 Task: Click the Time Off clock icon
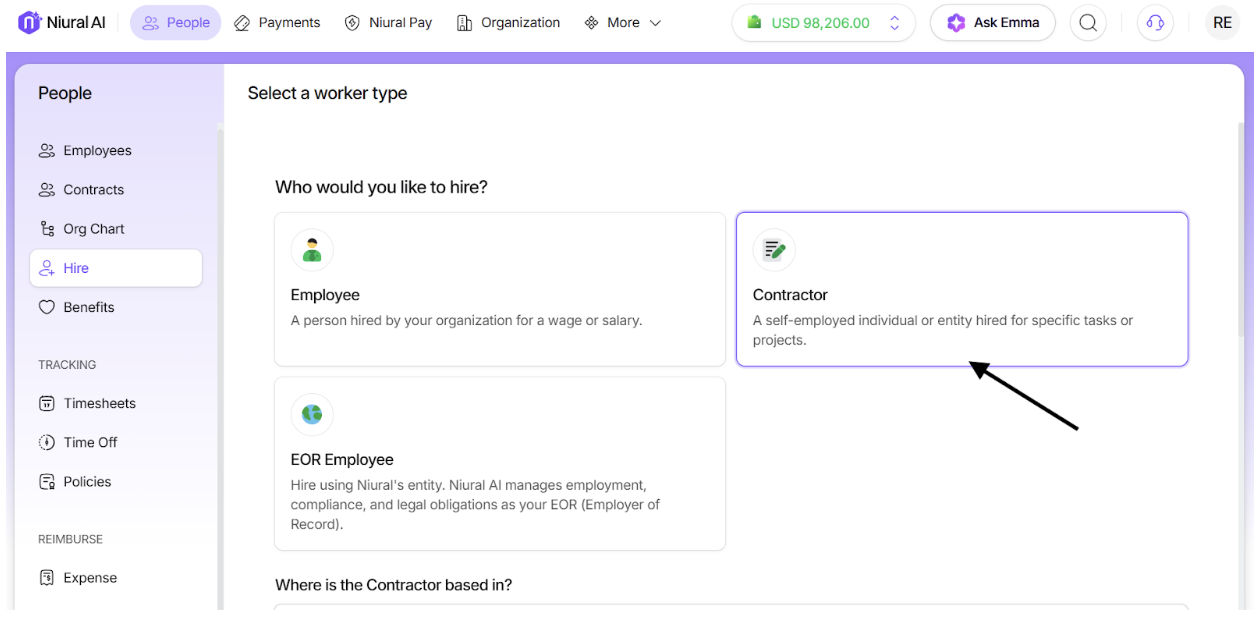pyautogui.click(x=47, y=443)
